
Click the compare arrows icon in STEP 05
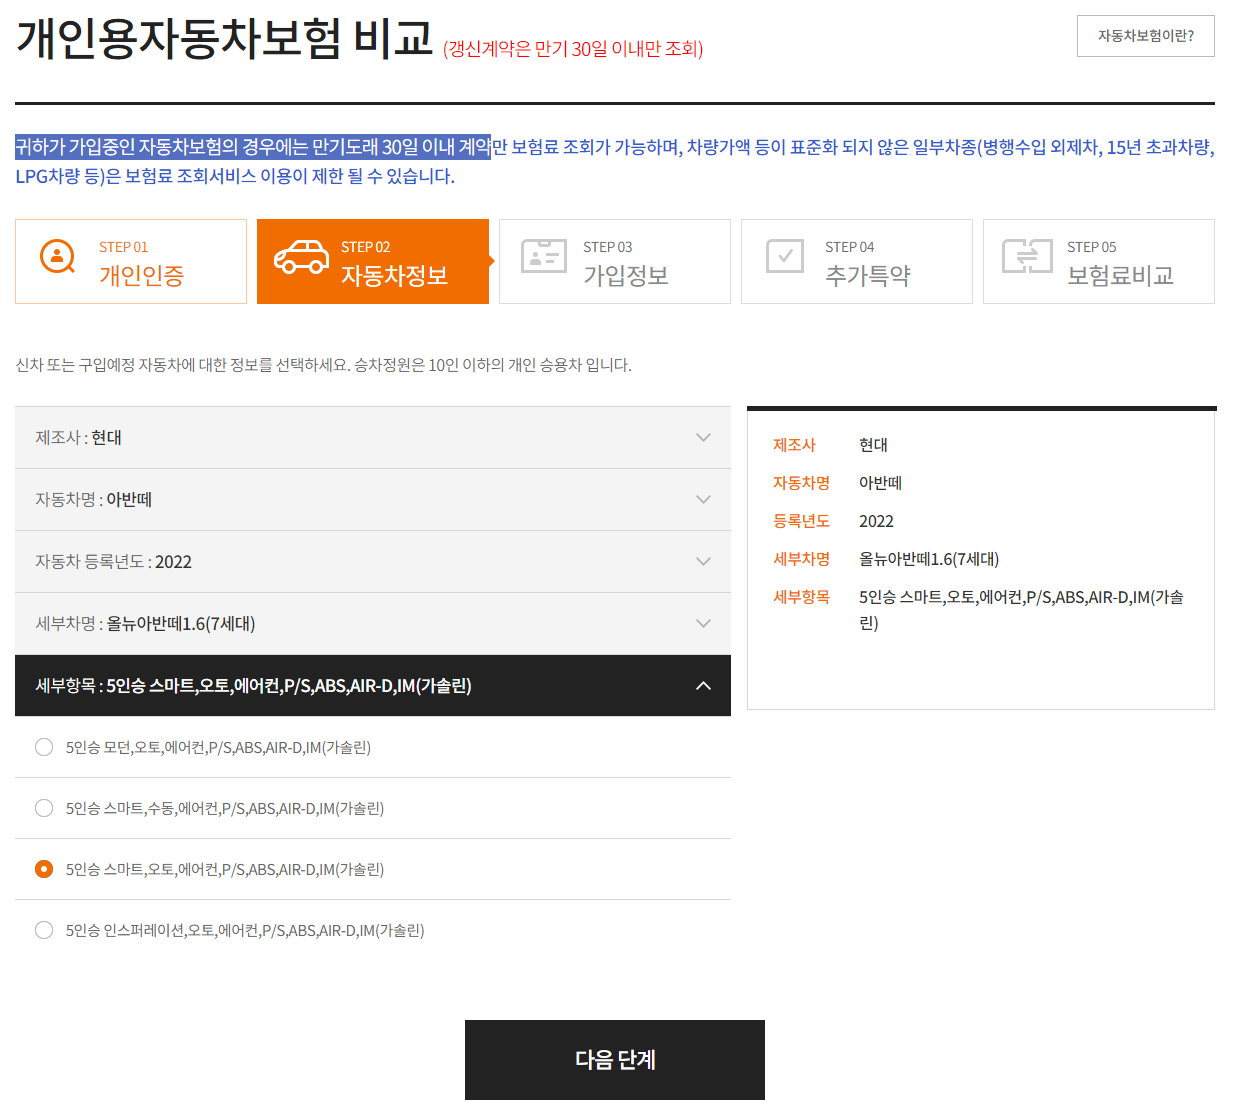[1027, 256]
